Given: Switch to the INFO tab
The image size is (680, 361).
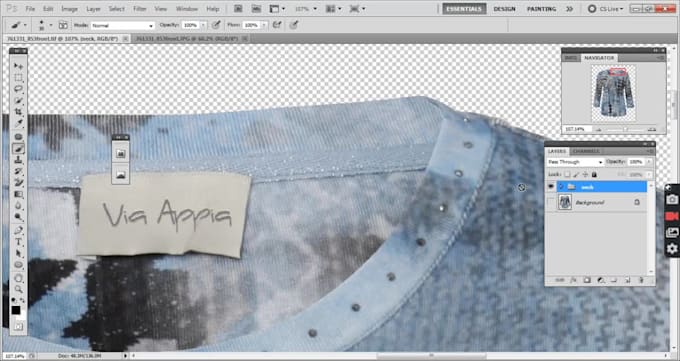Looking at the screenshot, I should click(570, 58).
